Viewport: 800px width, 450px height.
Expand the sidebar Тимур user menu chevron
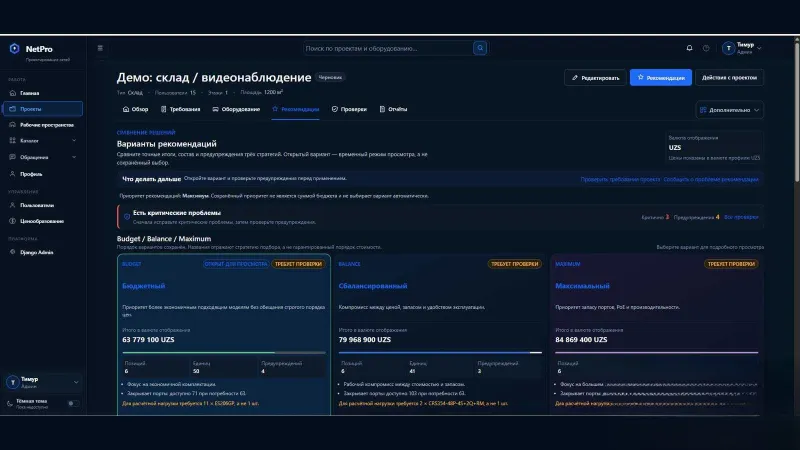76,382
